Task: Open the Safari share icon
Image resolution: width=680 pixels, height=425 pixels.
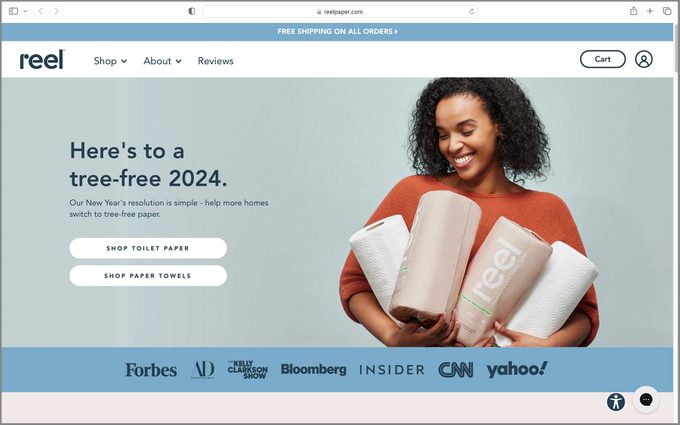Action: point(634,11)
